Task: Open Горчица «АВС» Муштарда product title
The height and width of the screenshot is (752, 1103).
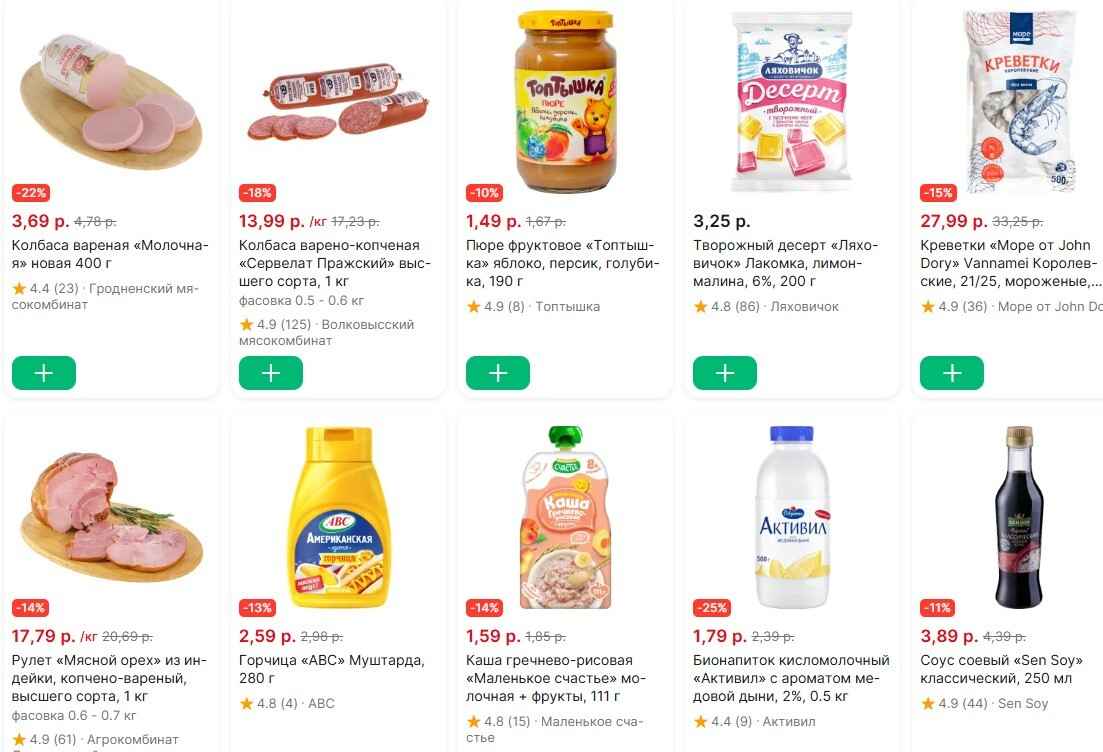Action: tap(332, 669)
